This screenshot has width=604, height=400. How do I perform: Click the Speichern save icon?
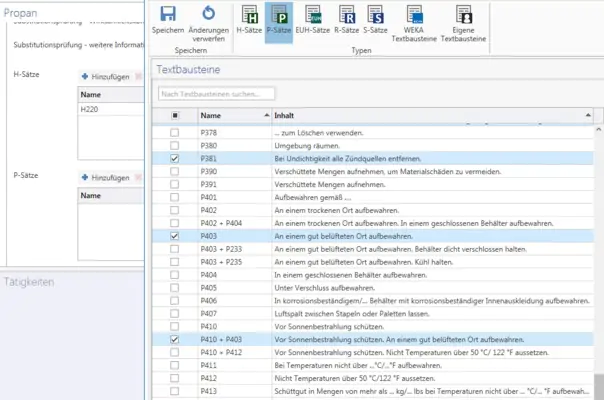pyautogui.click(x=168, y=14)
